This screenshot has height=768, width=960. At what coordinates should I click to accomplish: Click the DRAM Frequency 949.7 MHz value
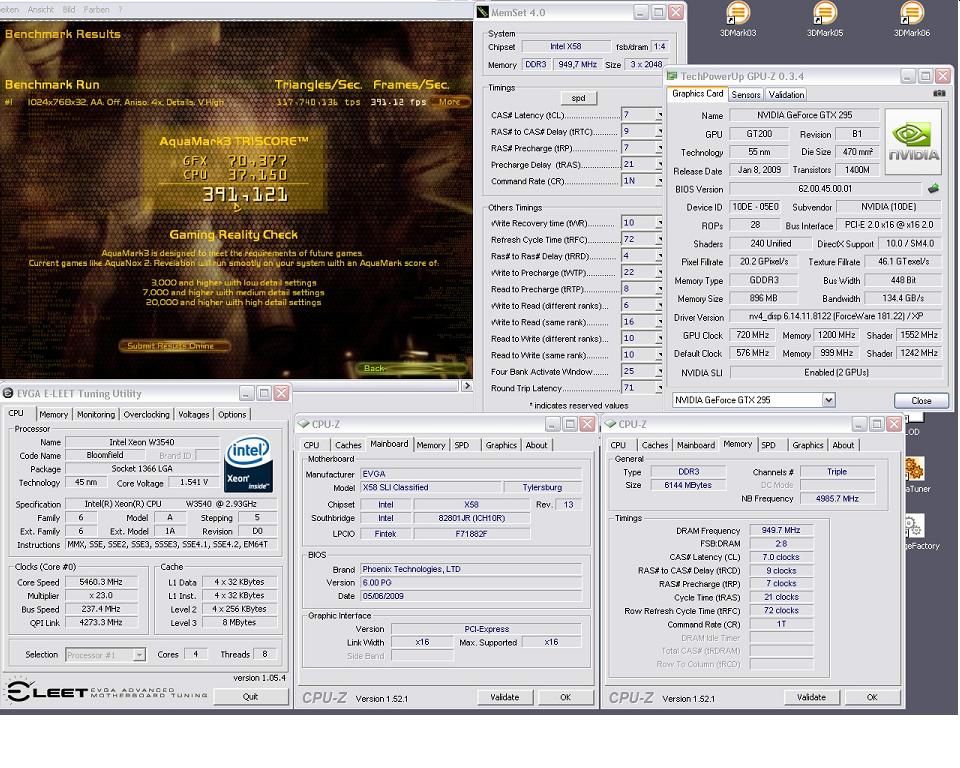(781, 530)
